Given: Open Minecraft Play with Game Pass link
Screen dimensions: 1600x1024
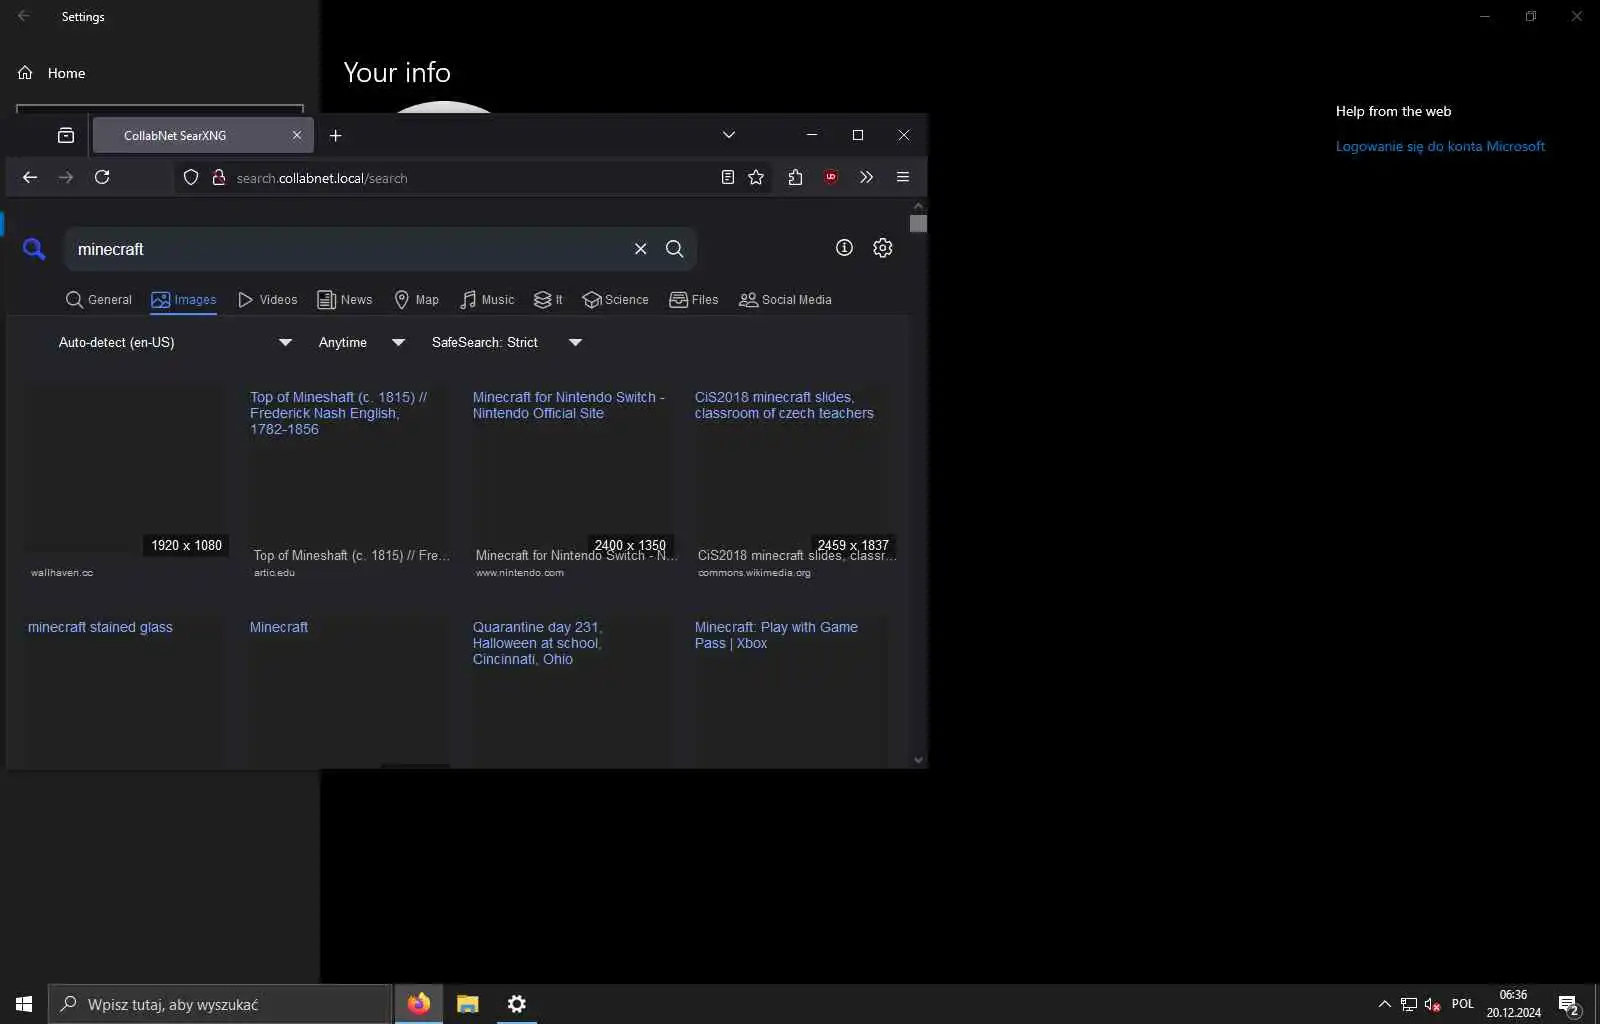Looking at the screenshot, I should 776,635.
